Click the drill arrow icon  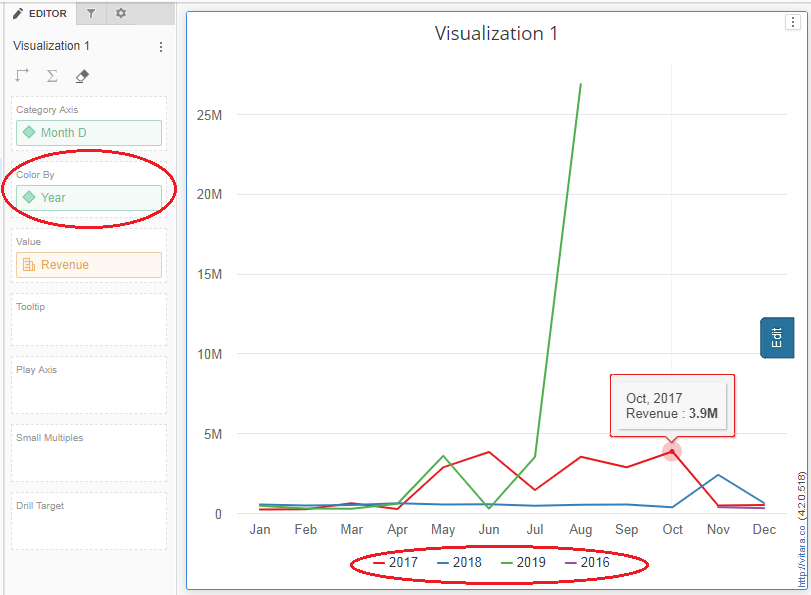click(x=21, y=75)
